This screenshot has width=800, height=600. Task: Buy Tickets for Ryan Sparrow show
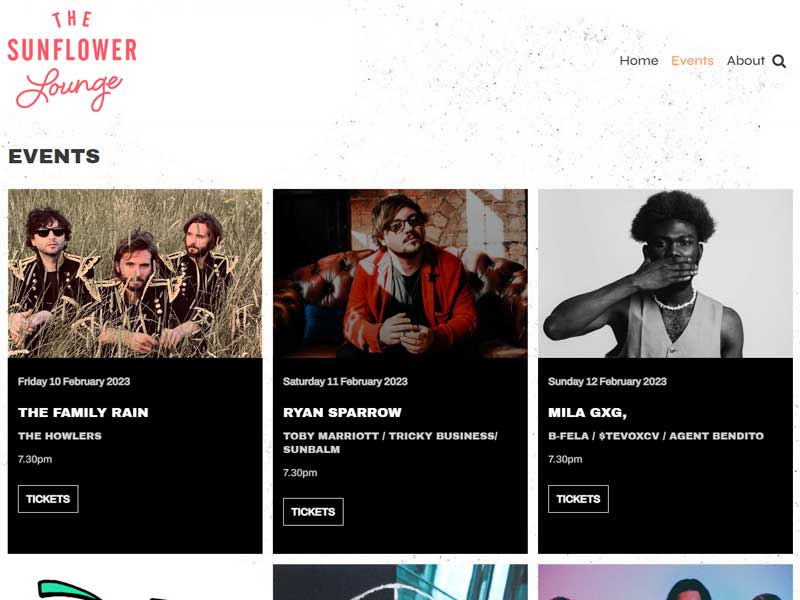pyautogui.click(x=313, y=512)
